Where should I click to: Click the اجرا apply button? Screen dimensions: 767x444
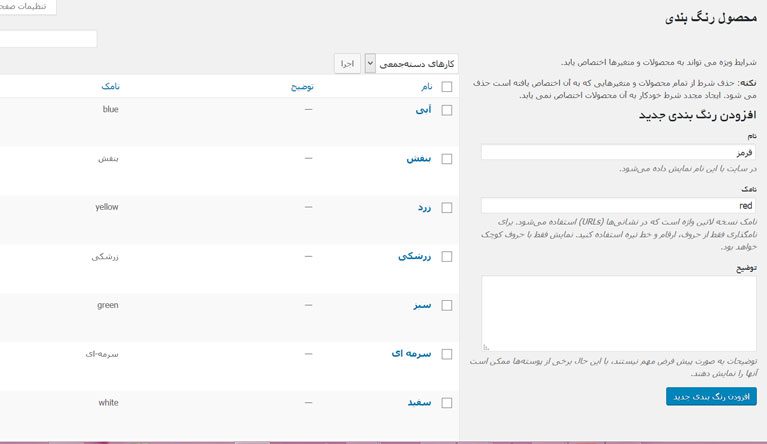(346, 63)
